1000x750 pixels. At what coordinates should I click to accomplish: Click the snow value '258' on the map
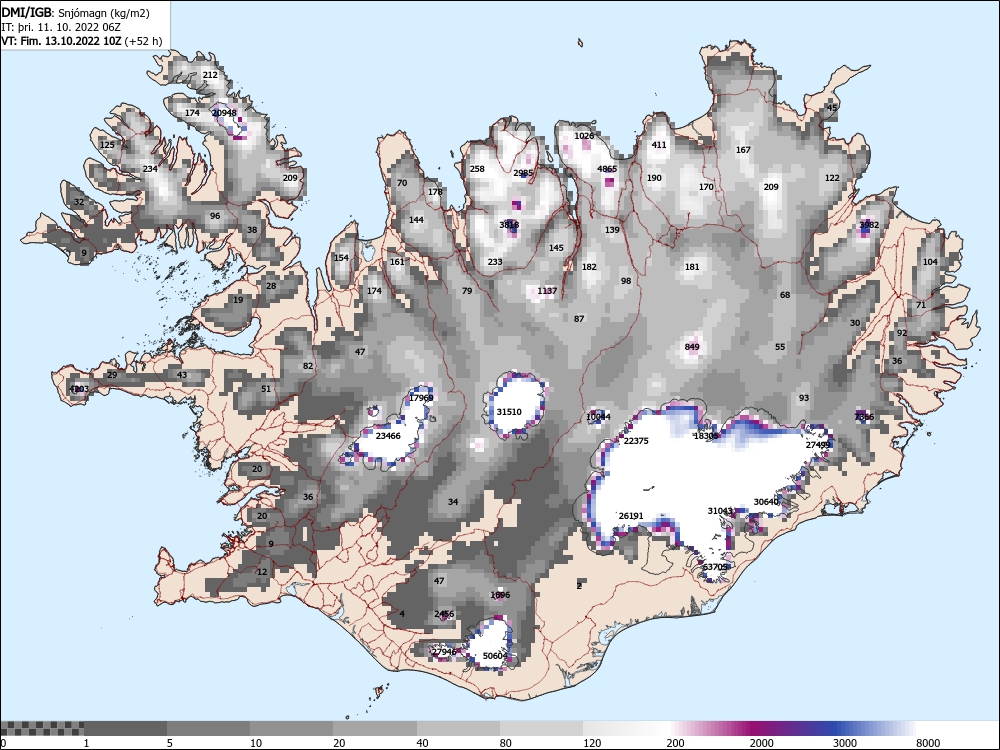[x=477, y=169]
